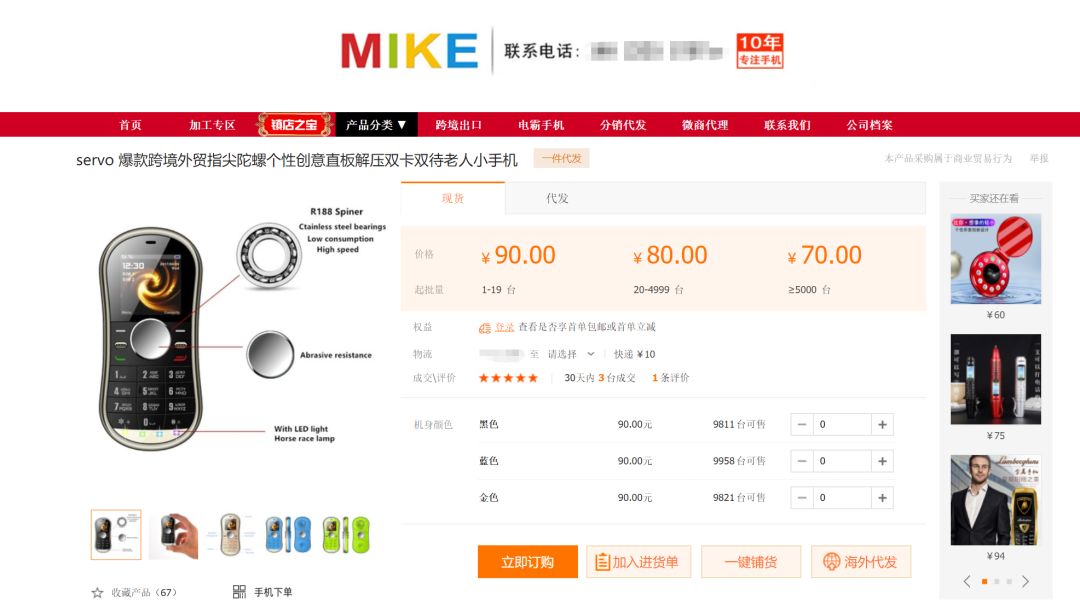Add to purchase list with 加入进货单

pyautogui.click(x=637, y=561)
